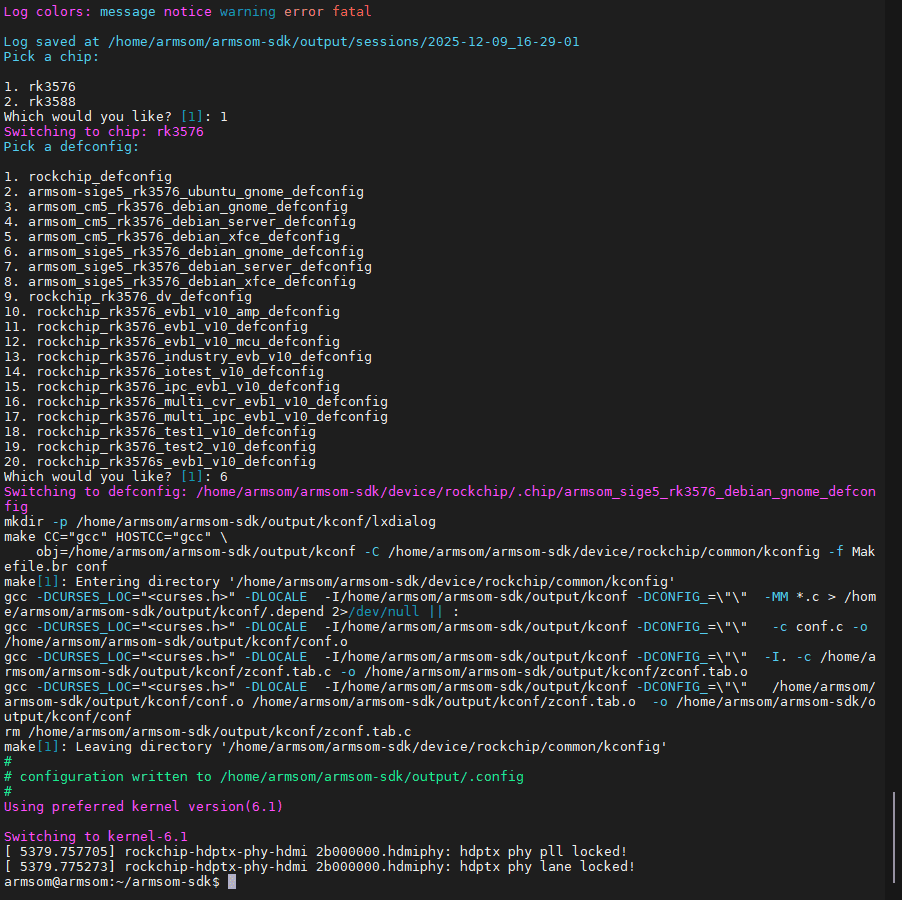The image size is (902, 900).
Task: Click the 'hdptx phy pll locked!' kernel message
Action: [543, 852]
